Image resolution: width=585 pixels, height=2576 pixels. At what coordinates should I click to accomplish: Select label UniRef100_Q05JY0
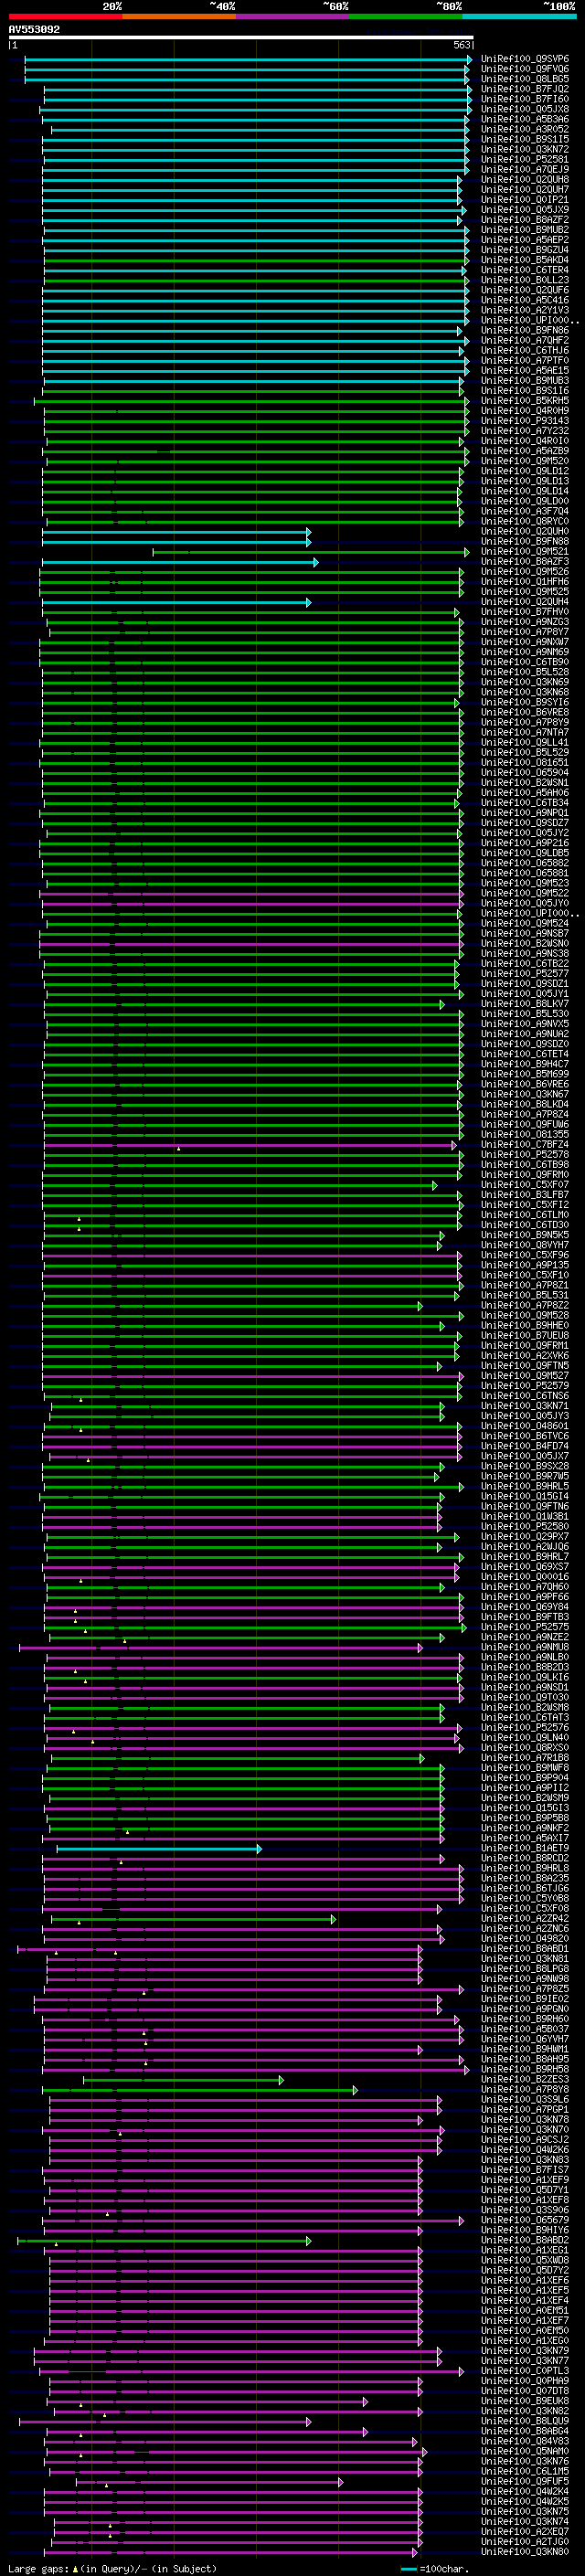(x=525, y=903)
